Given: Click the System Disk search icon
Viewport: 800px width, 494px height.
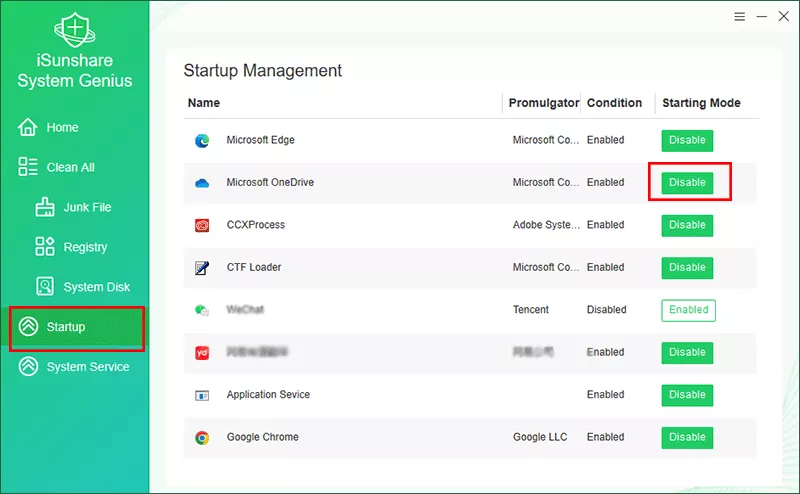Looking at the screenshot, I should pos(45,286).
